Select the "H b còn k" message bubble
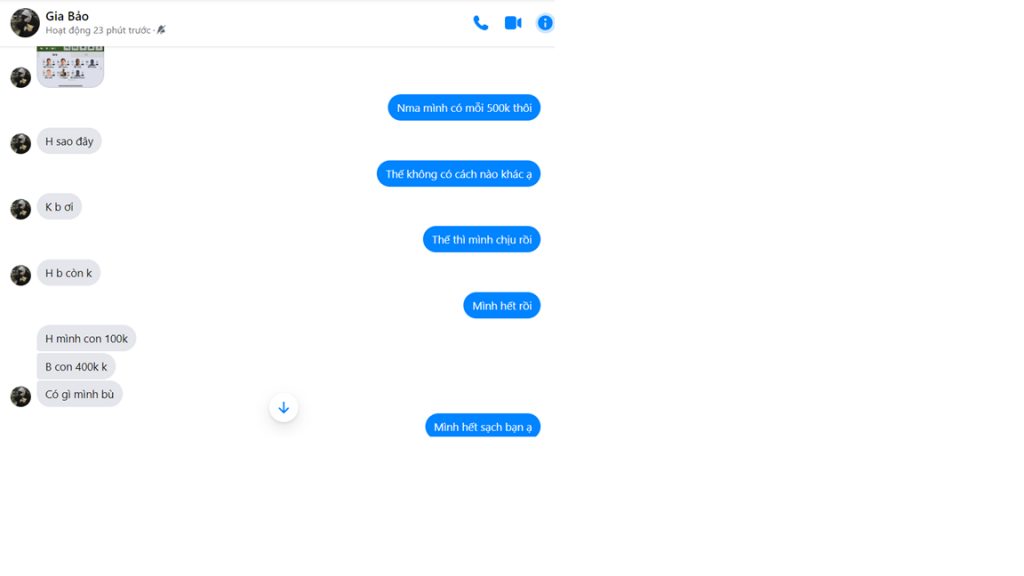The height and width of the screenshot is (576, 1024). [69, 273]
